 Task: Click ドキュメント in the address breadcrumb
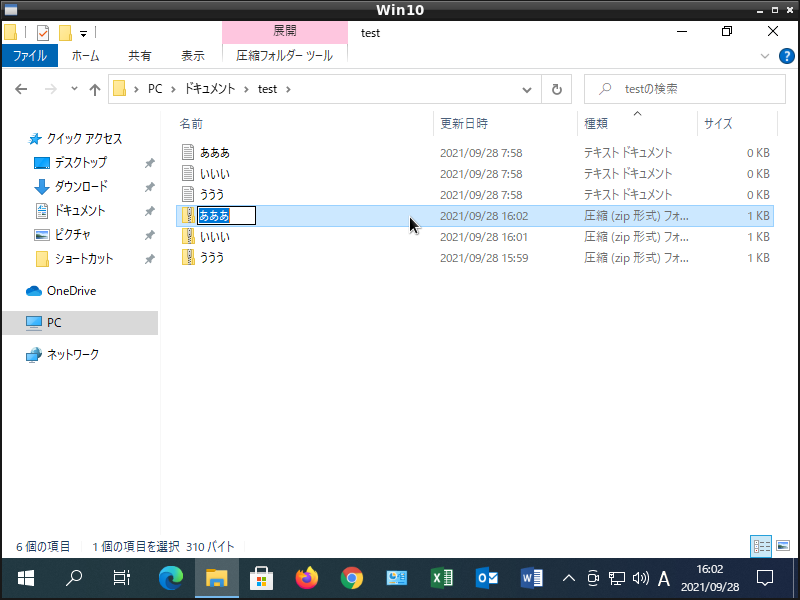coord(210,89)
